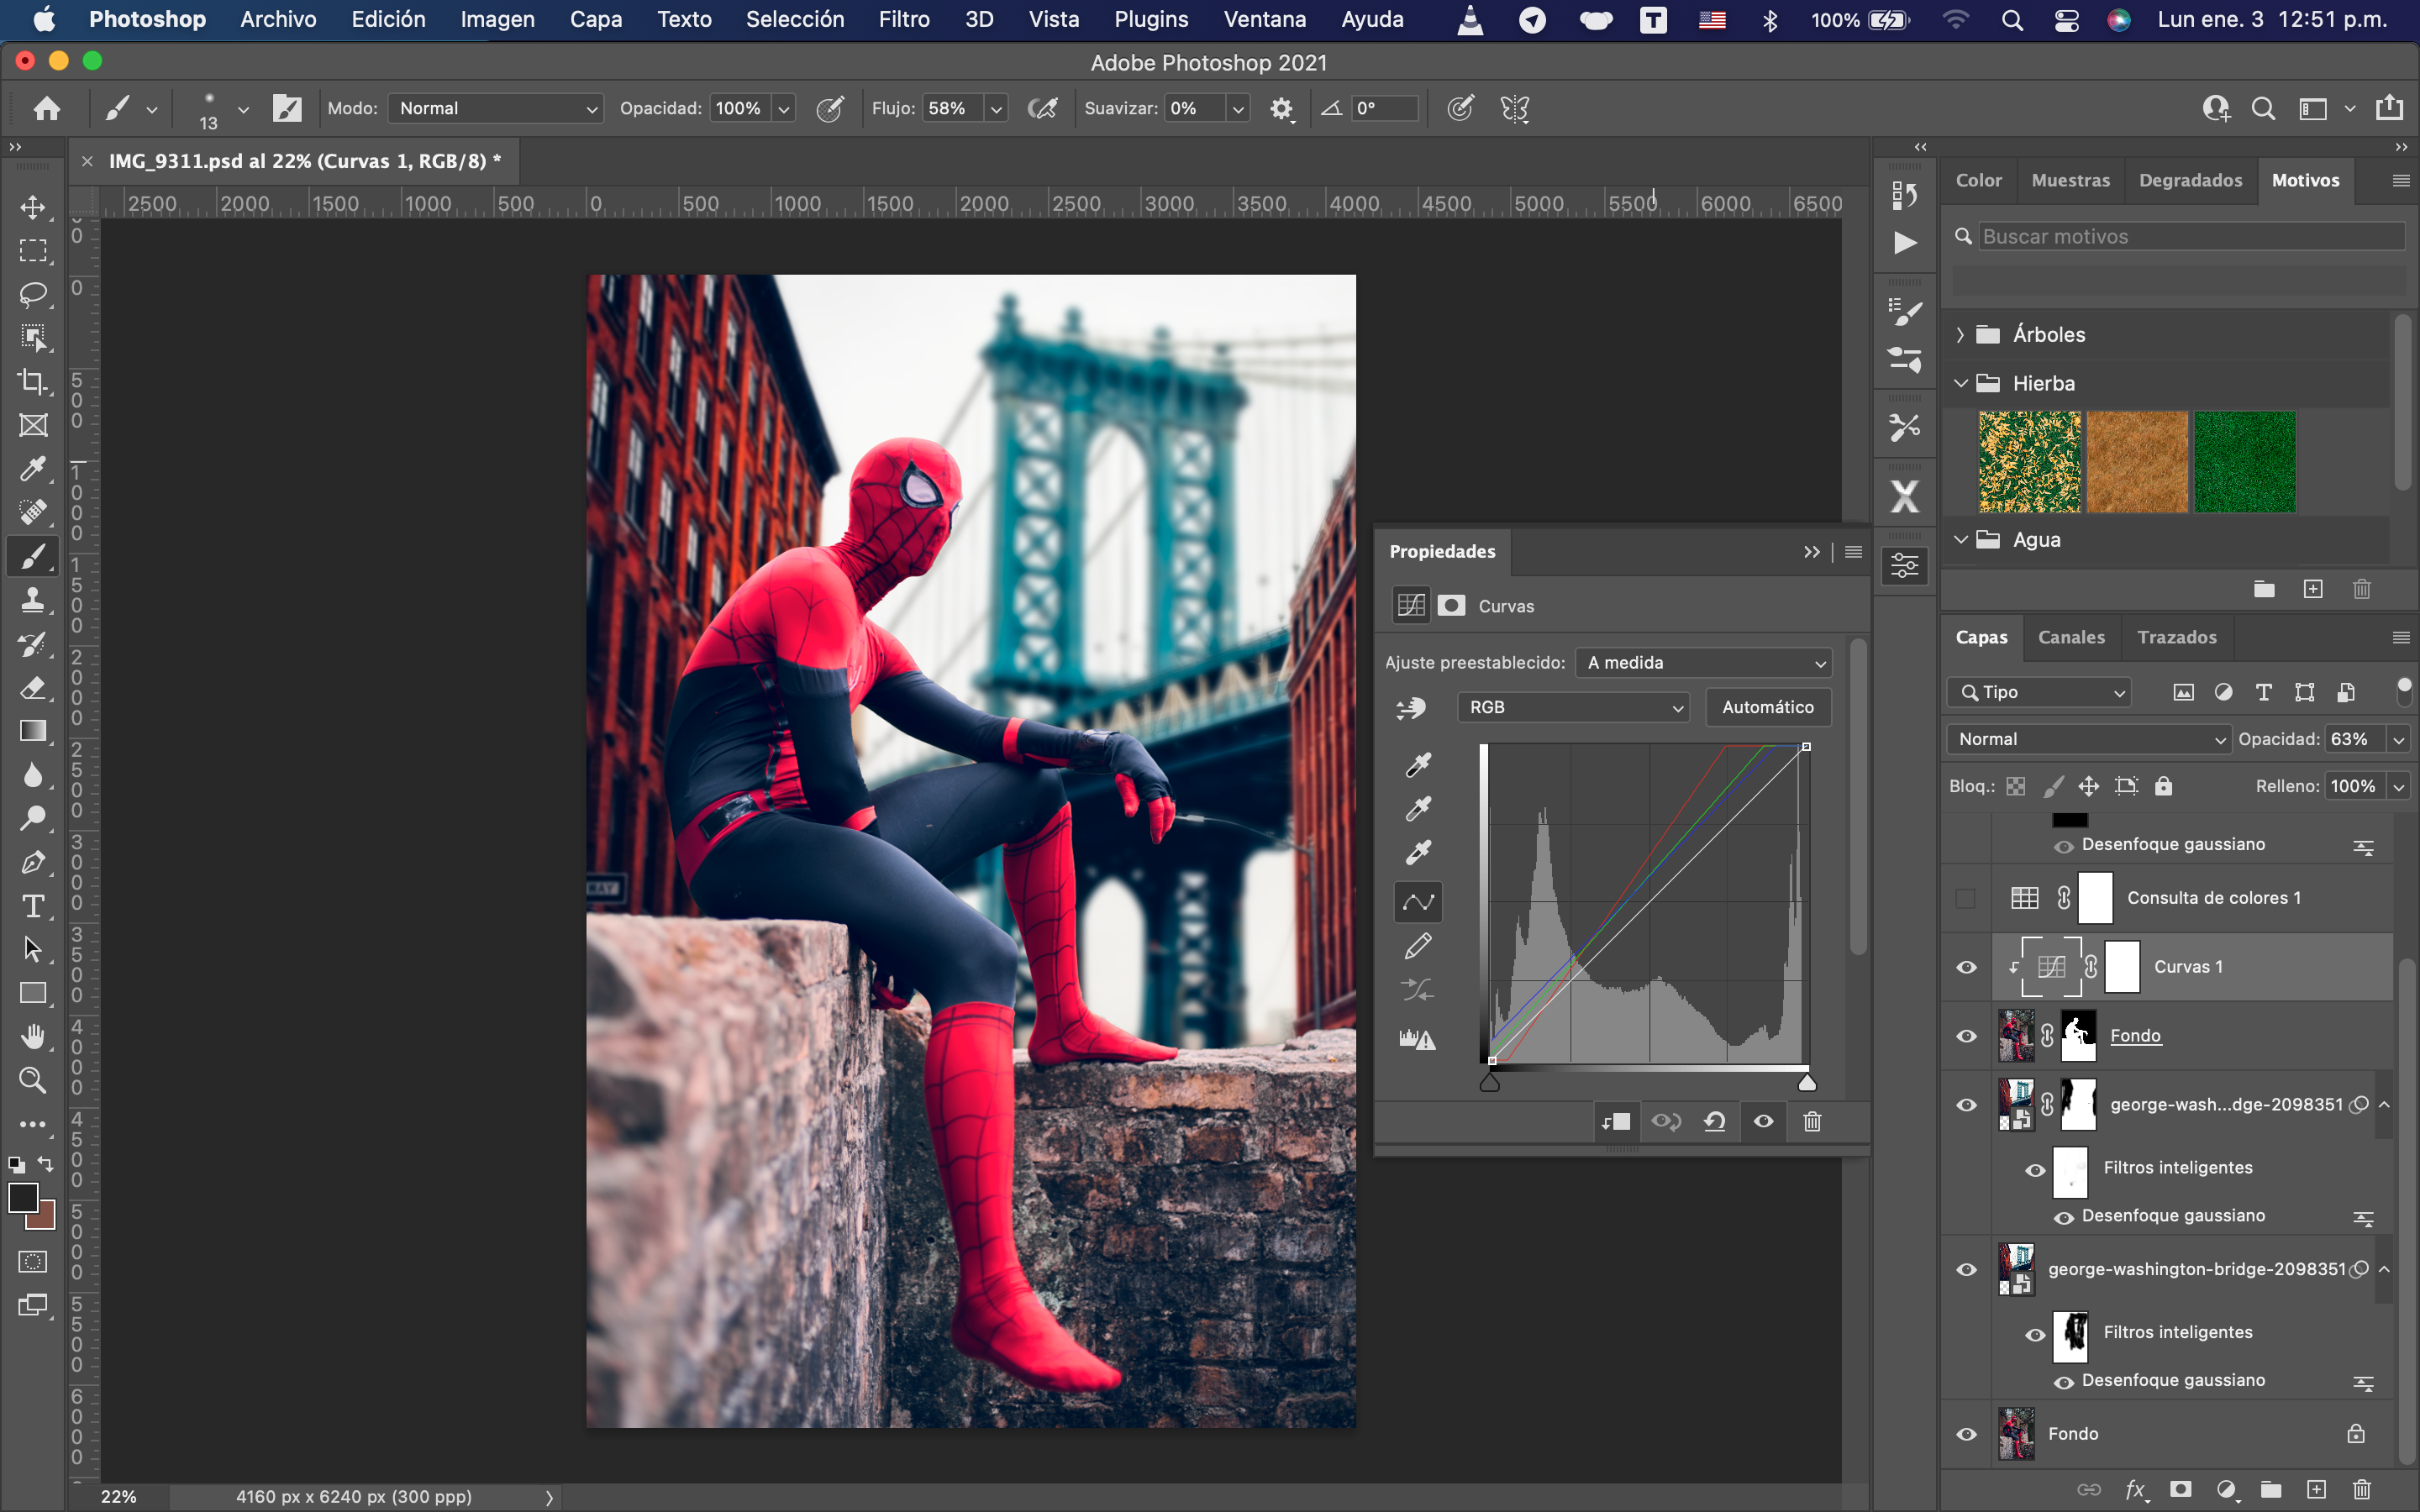Select the Lasso tool
The image size is (2420, 1512).
coord(33,294)
